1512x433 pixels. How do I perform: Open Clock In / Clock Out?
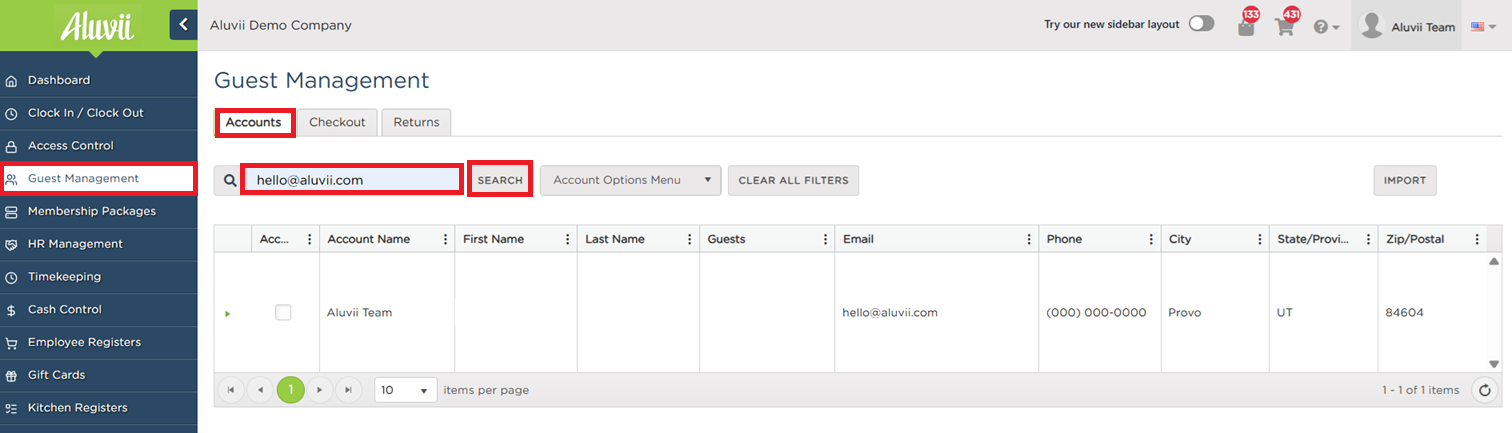coord(98,113)
